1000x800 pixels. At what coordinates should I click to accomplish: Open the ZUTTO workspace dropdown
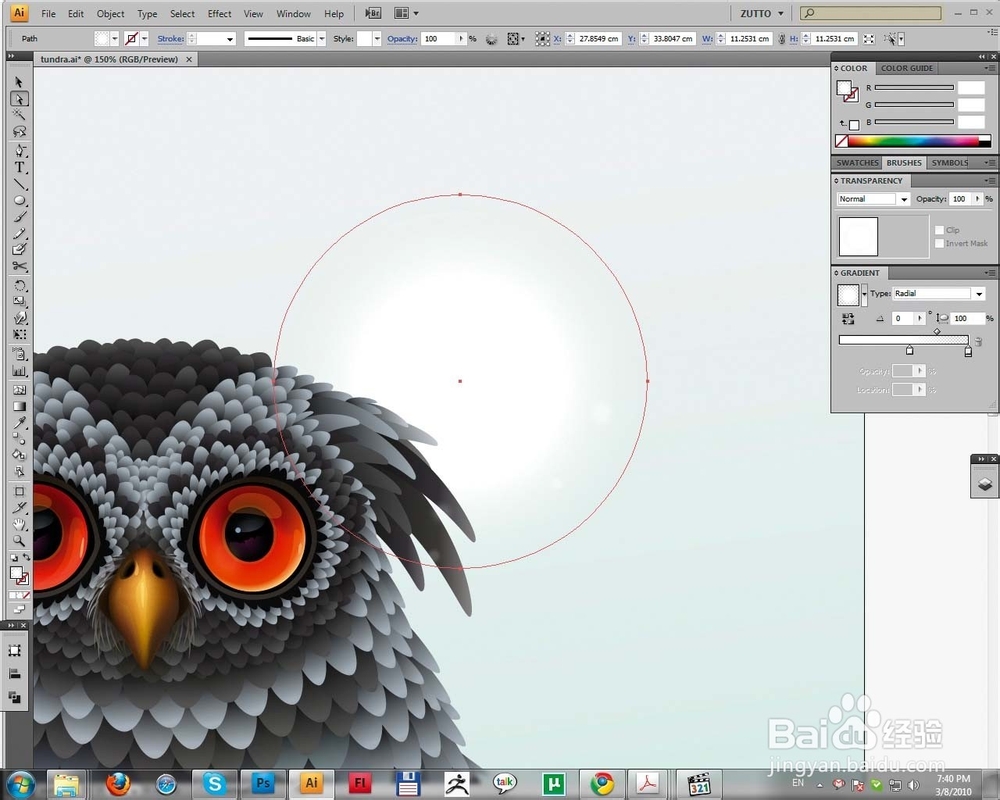pos(761,13)
